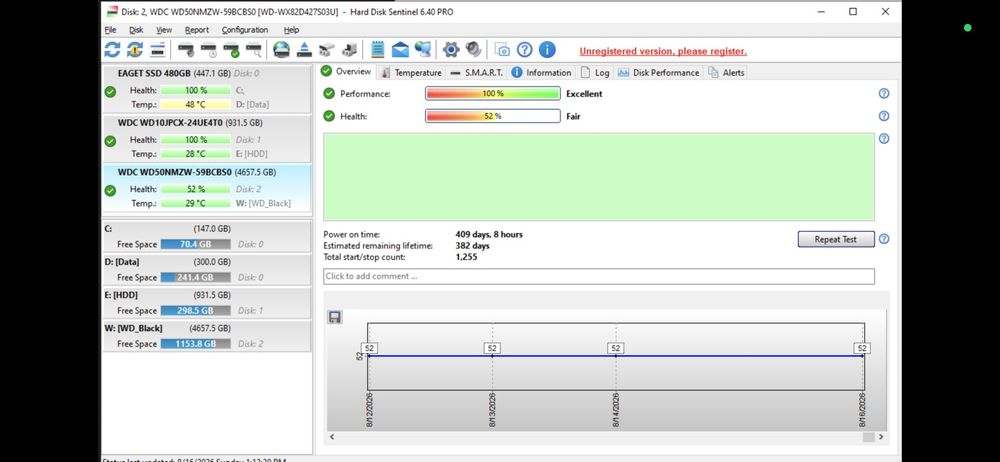Select the D: [Data] partition entry

click(x=207, y=270)
